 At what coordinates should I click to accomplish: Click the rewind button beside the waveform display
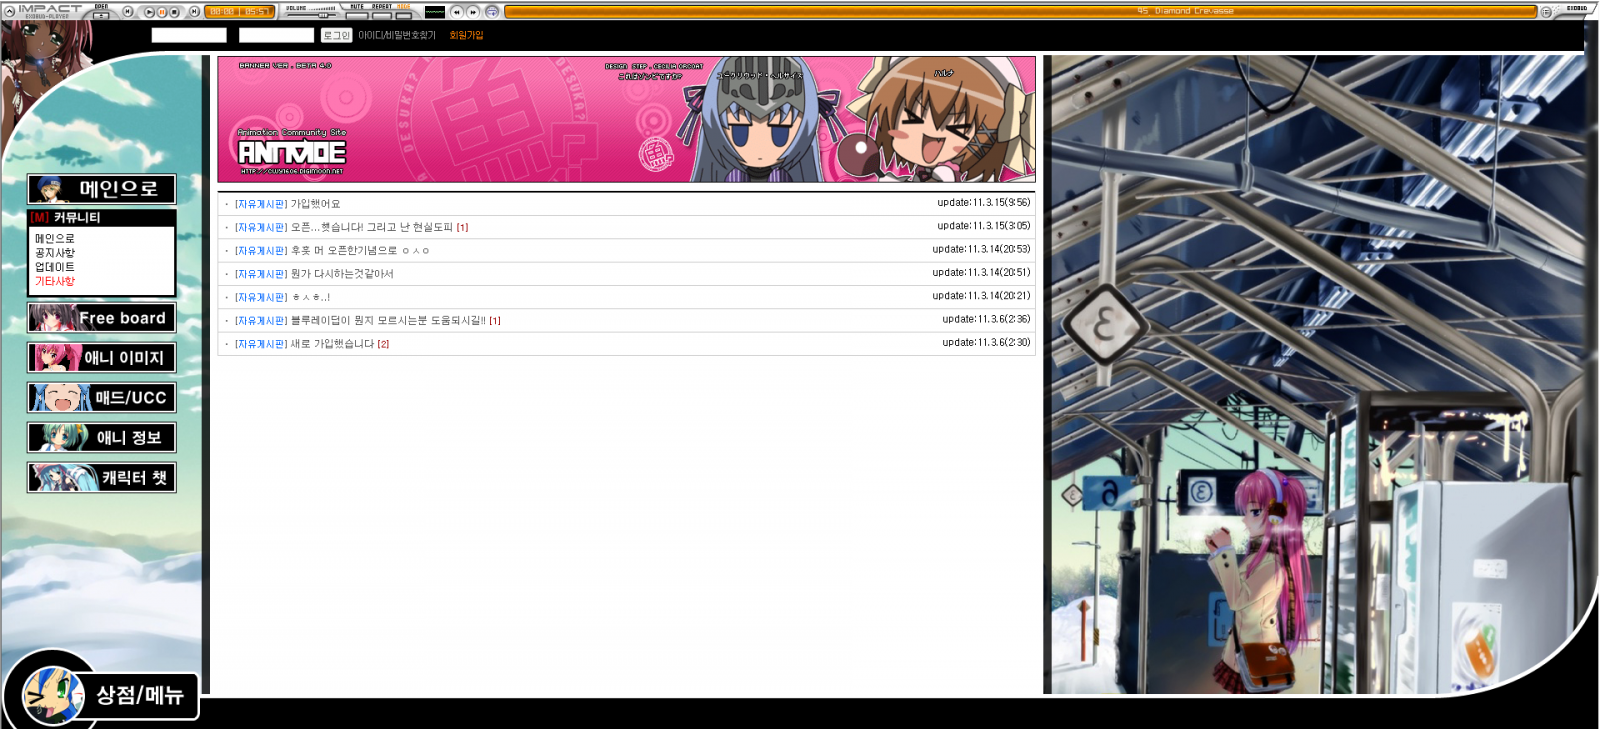tap(457, 12)
